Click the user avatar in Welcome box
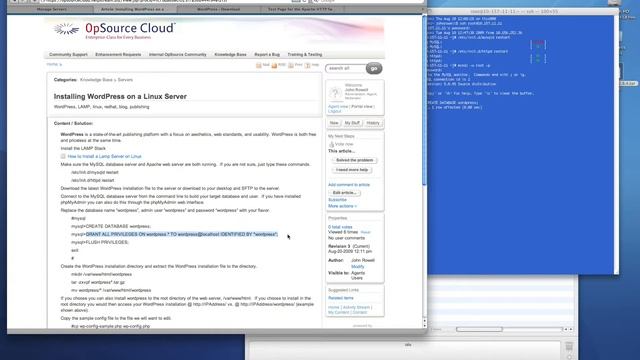 coord(335,92)
